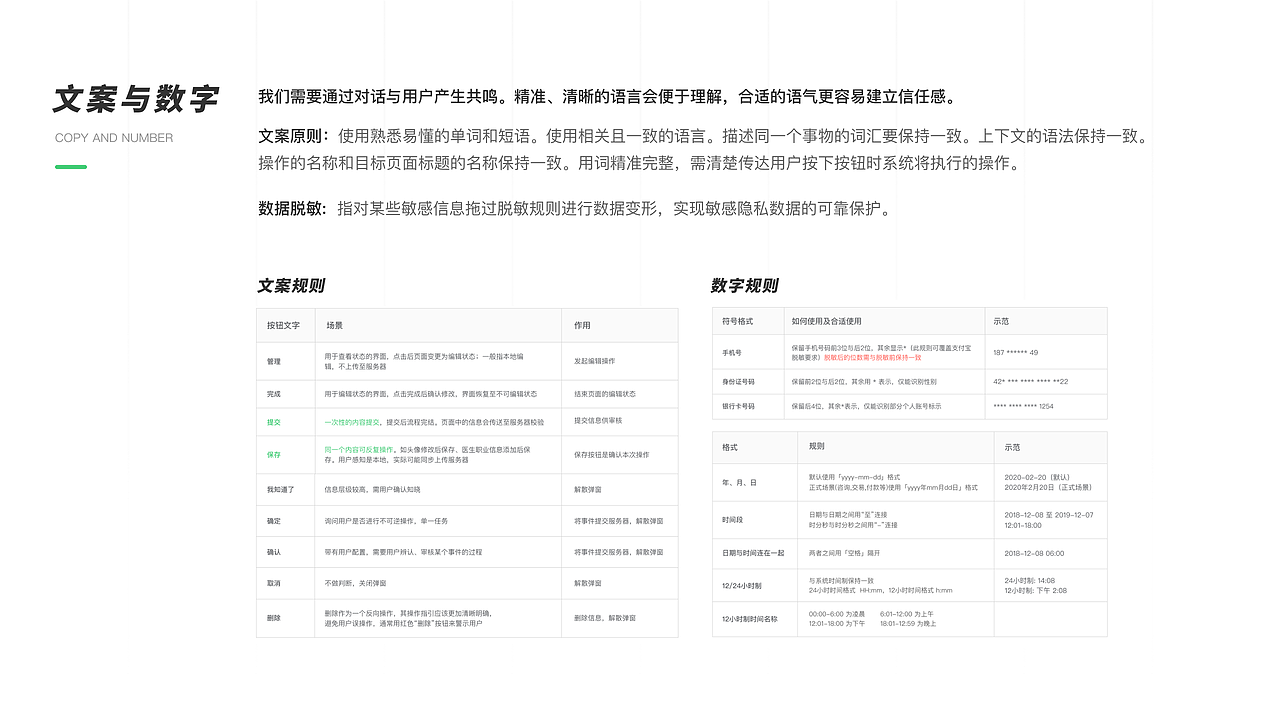Click the section title '文案规则'
The width and height of the screenshot is (1280, 720).
(291, 286)
